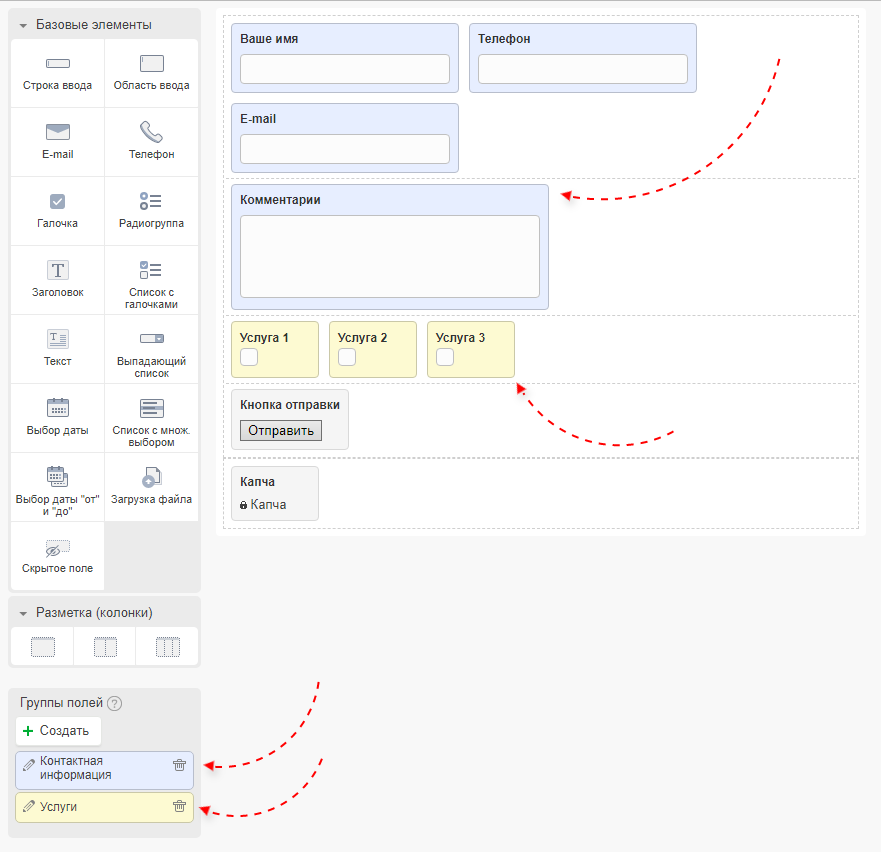Image resolution: width=881 pixels, height=852 pixels.
Task: Select the Заголовок element icon
Action: (x=57, y=270)
